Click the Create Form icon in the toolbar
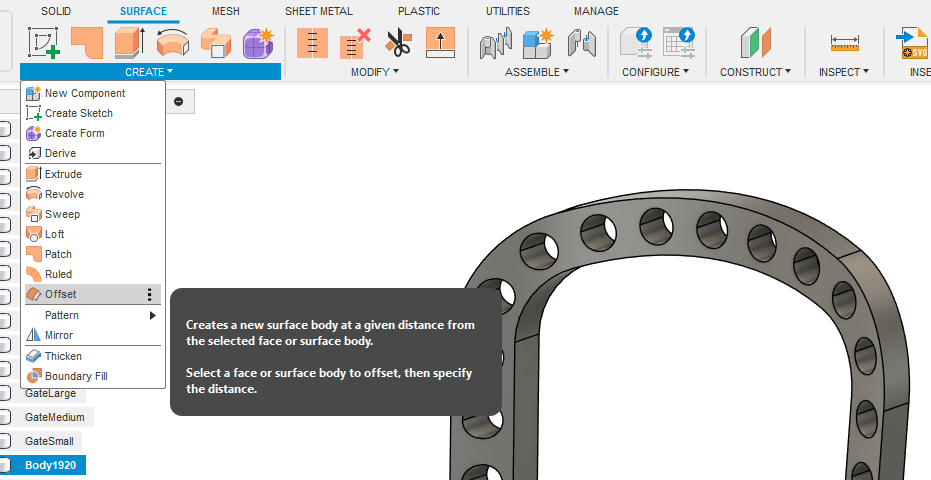This screenshot has height=480, width=931. click(258, 42)
